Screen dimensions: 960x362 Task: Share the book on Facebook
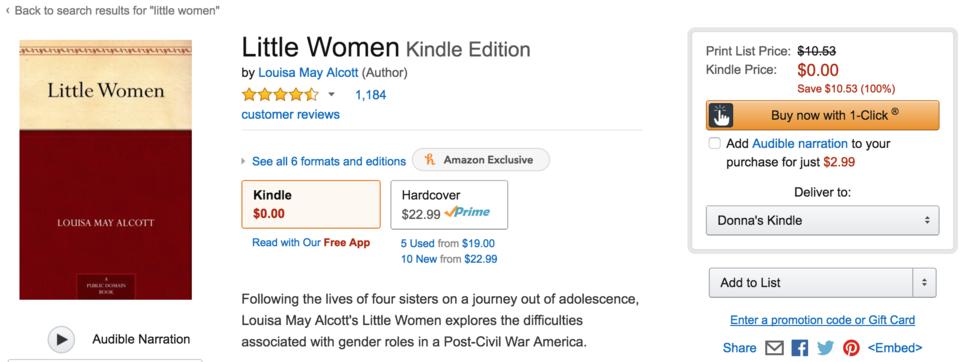pyautogui.click(x=800, y=348)
